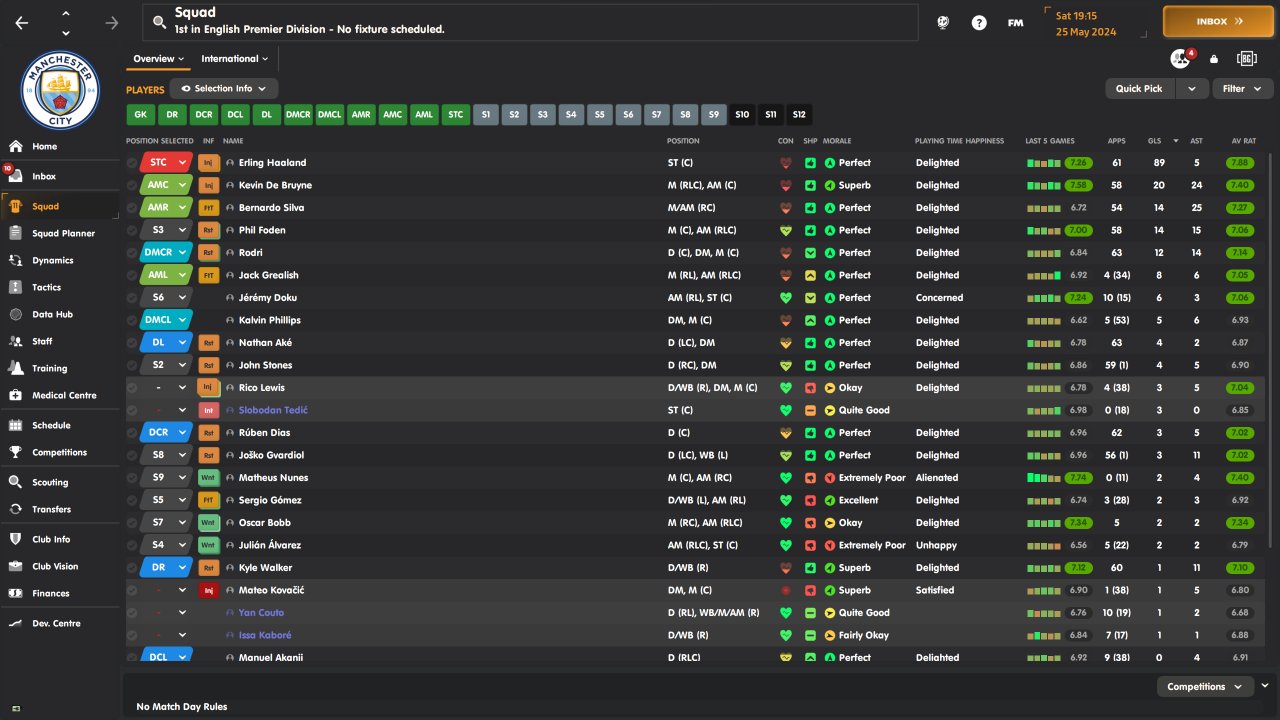
Task: Click the back arrow navigation icon
Action: coord(22,22)
